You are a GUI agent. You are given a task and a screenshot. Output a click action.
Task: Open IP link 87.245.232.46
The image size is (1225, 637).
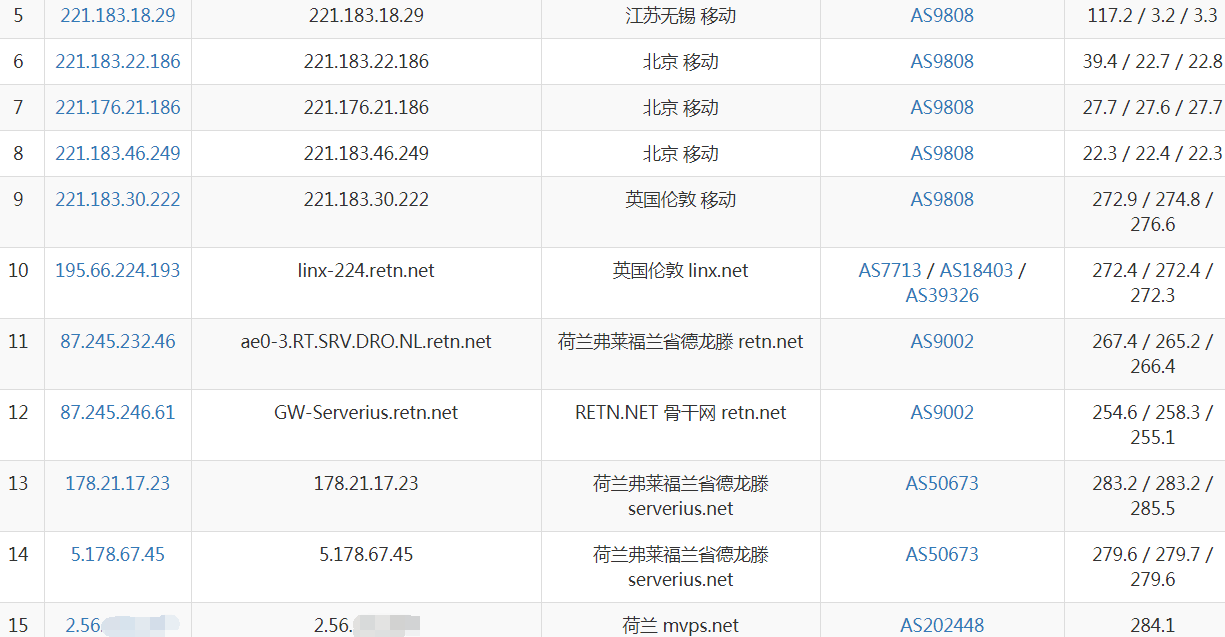pos(118,342)
